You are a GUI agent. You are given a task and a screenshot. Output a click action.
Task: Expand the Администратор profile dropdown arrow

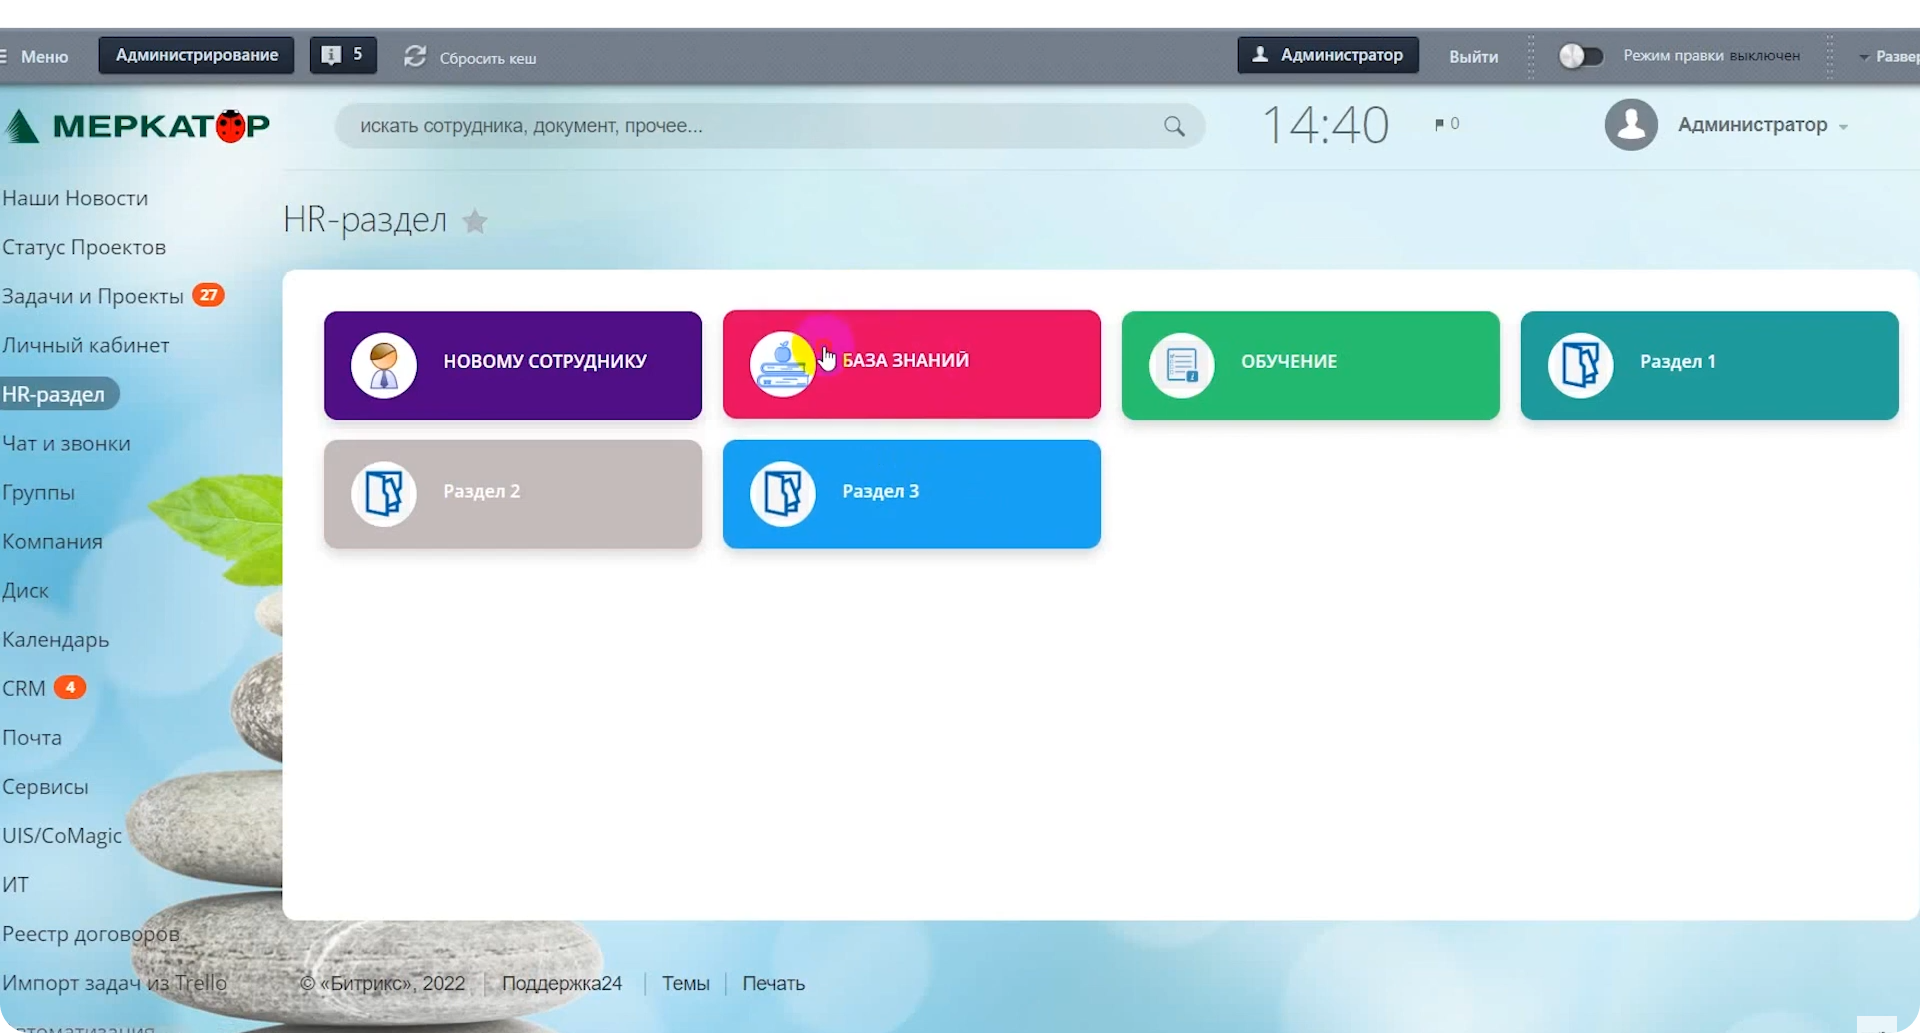click(1843, 127)
